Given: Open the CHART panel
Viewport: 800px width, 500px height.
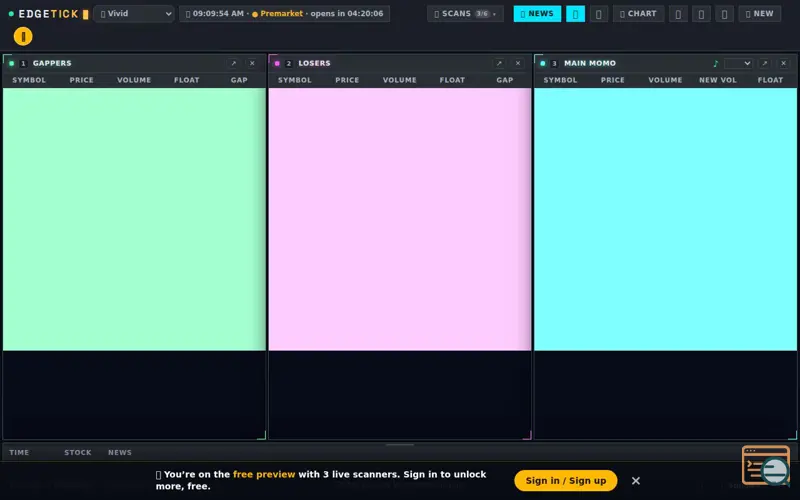Looking at the screenshot, I should pyautogui.click(x=638, y=14).
